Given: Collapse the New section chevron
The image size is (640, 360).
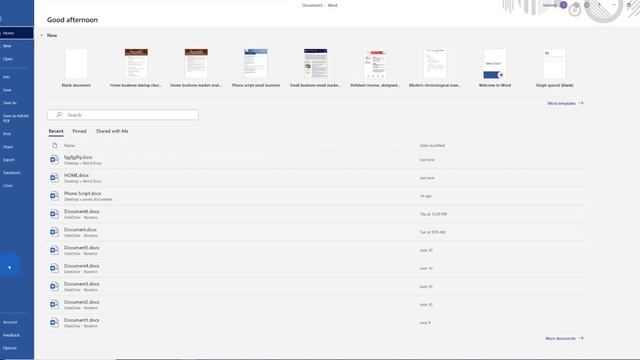Looking at the screenshot, I should tap(42, 36).
